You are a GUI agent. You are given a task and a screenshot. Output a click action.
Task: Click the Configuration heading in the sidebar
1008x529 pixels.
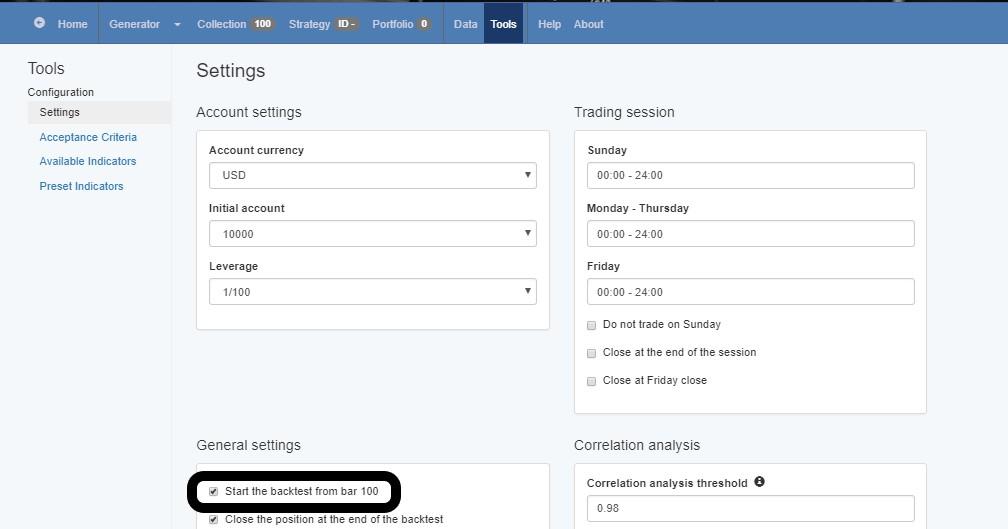60,92
